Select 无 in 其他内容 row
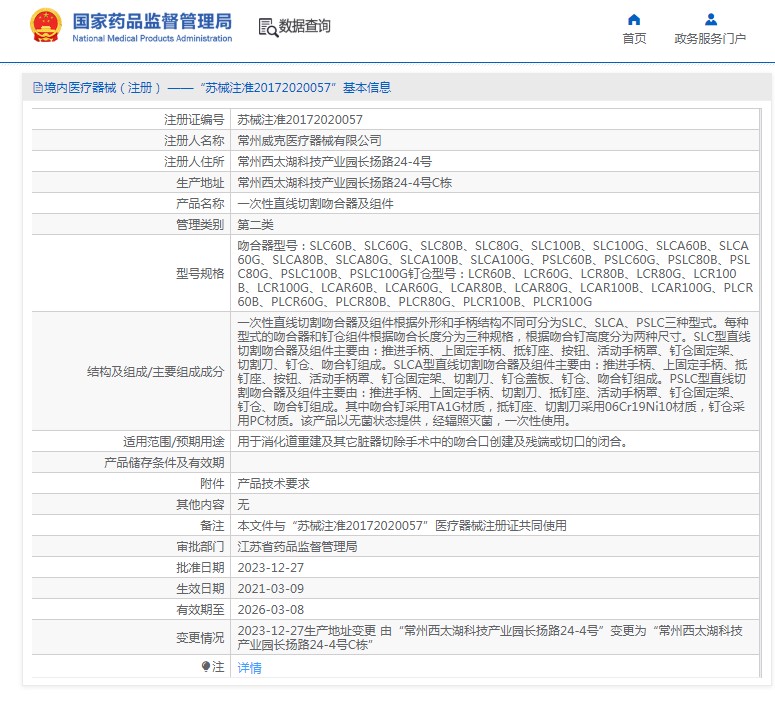775x702 pixels. (x=243, y=505)
